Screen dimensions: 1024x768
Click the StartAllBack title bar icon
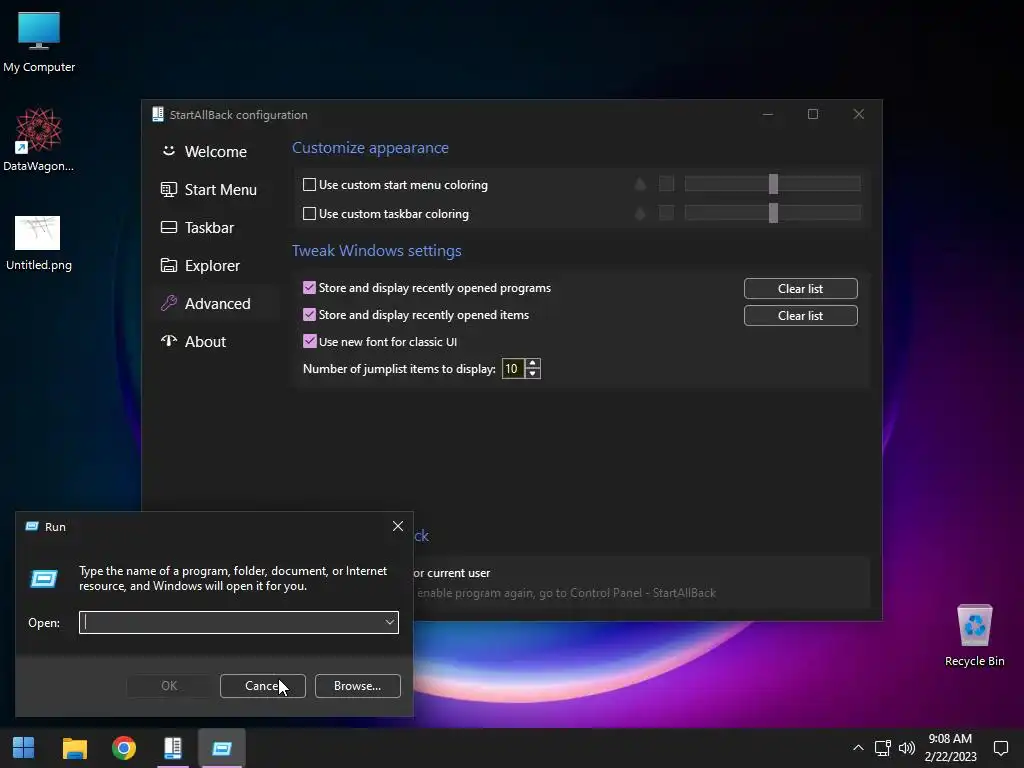tap(157, 114)
